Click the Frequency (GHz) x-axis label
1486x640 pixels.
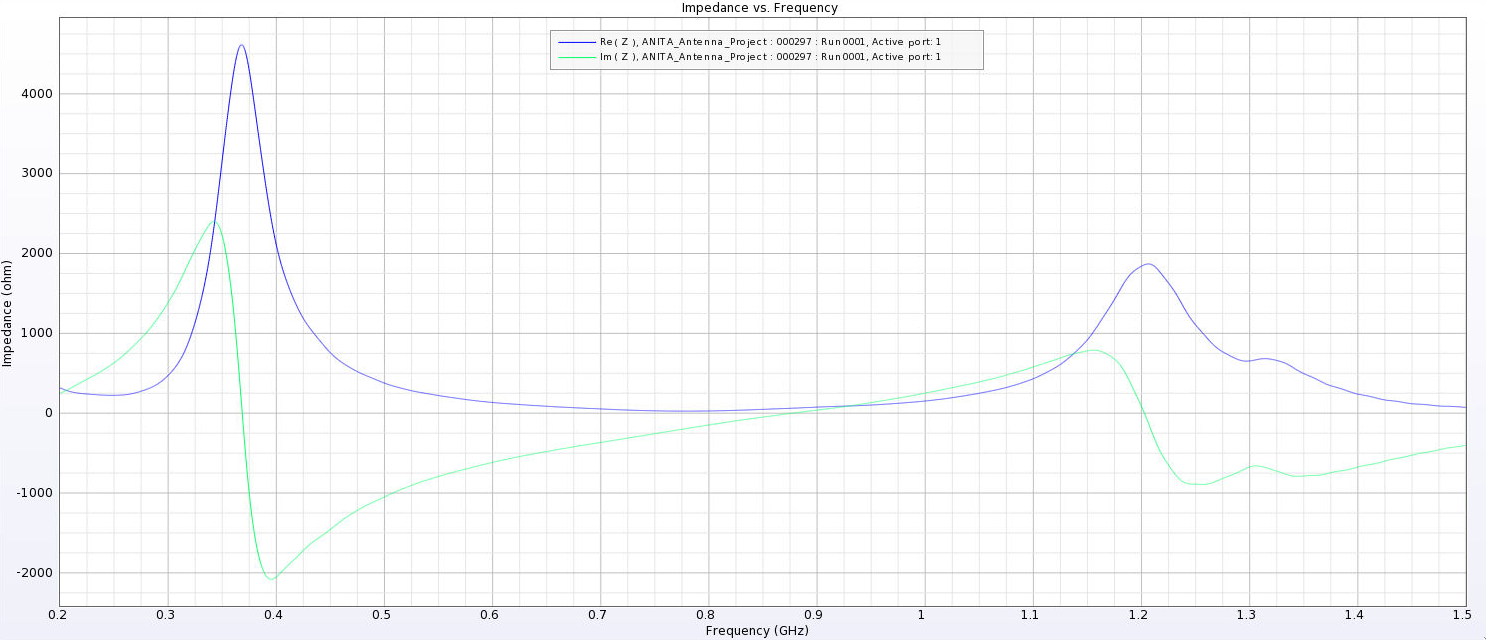coord(756,631)
